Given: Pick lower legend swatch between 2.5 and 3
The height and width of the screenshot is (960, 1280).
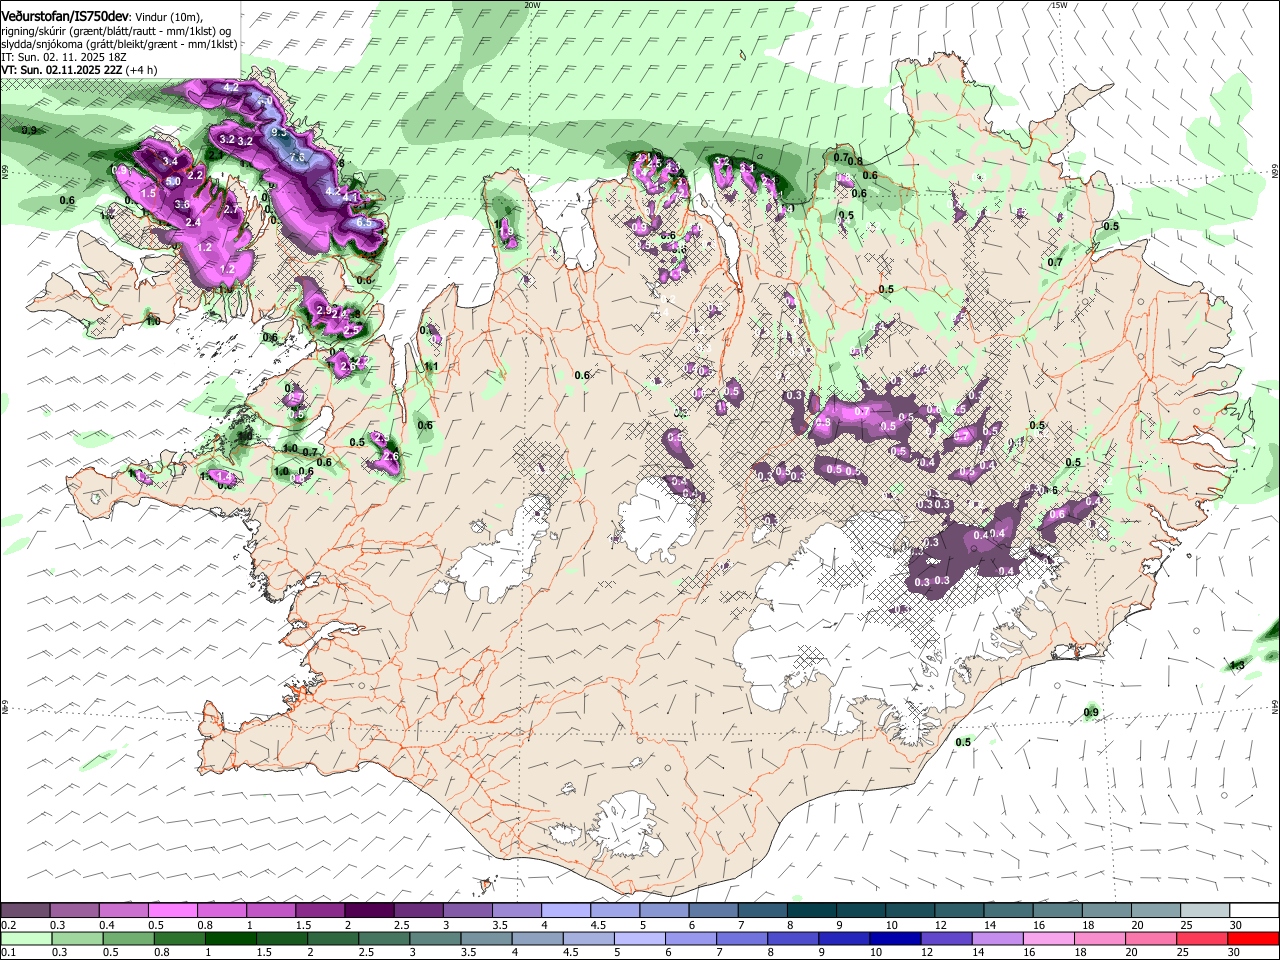Looking at the screenshot, I should pos(384,939).
